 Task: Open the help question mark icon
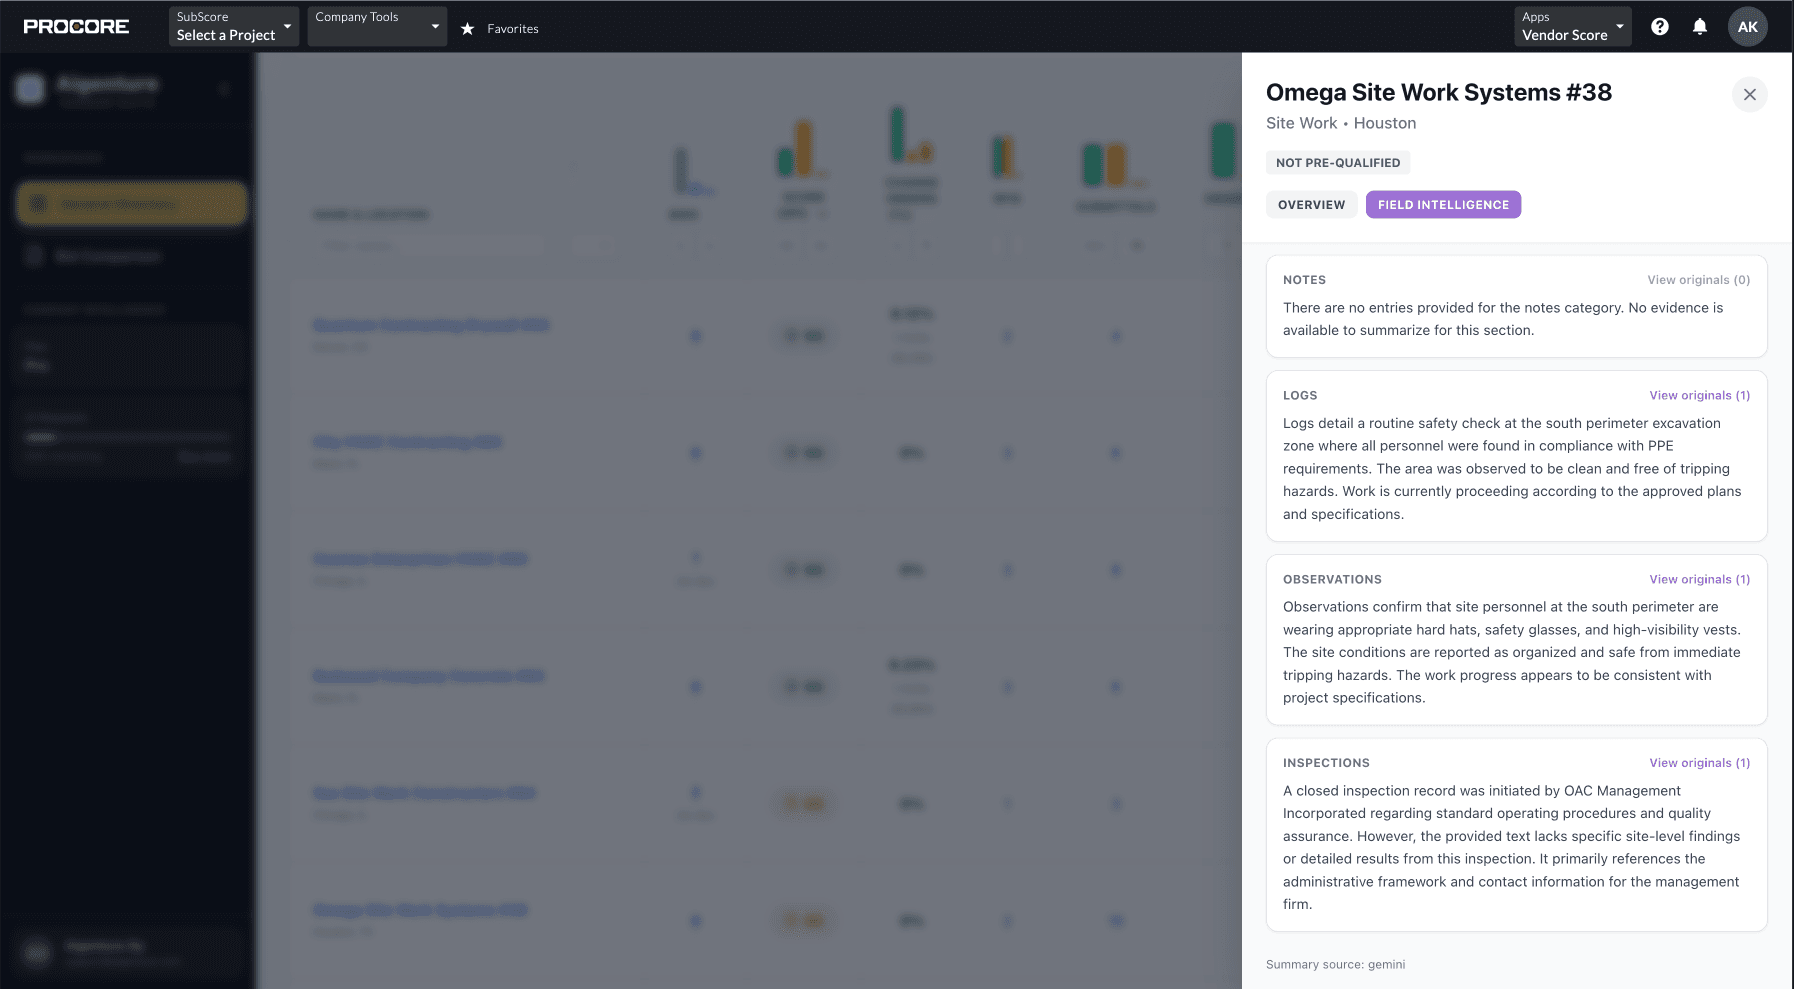(x=1660, y=27)
